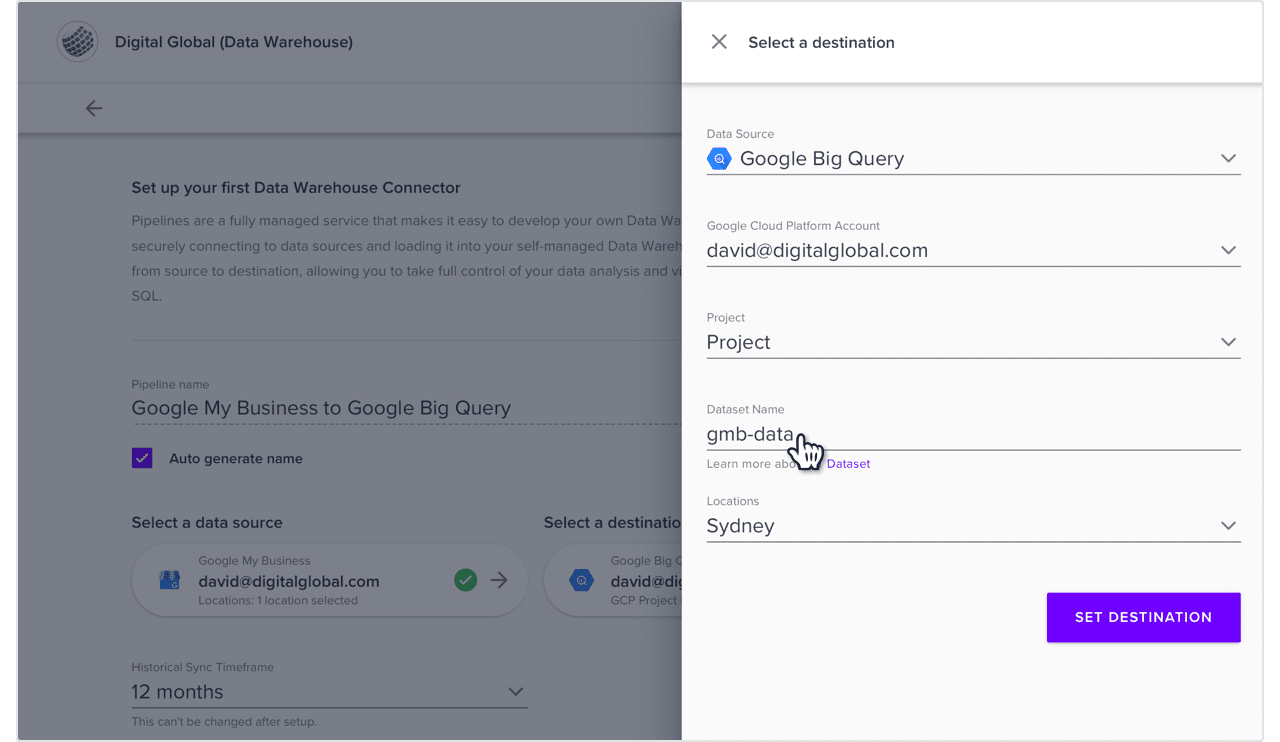Open the Project dropdown
This screenshot has width=1280, height=742.
coord(973,342)
